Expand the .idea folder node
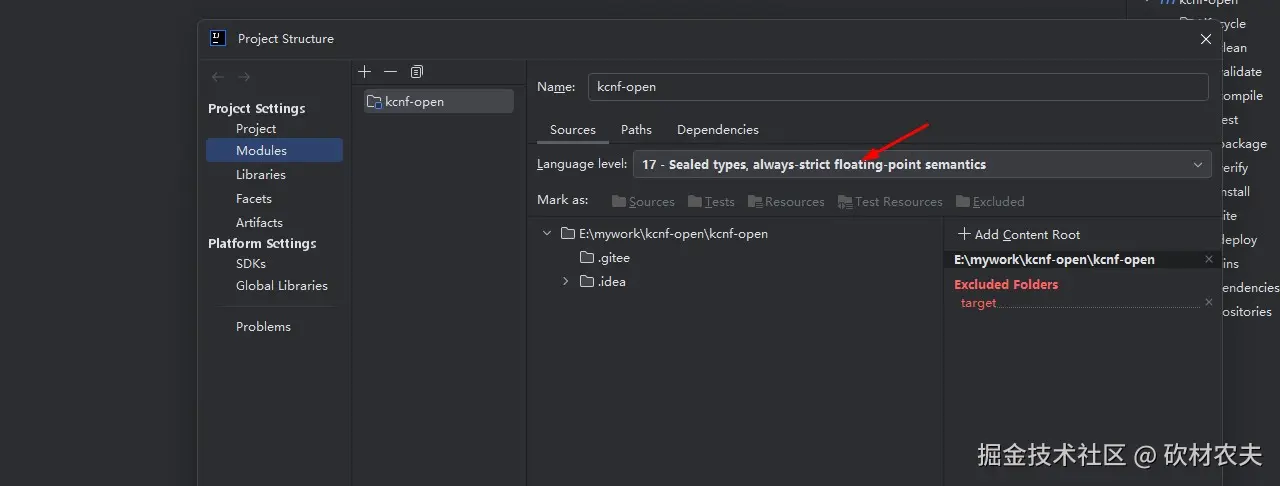The height and width of the screenshot is (486, 1280). click(x=566, y=282)
